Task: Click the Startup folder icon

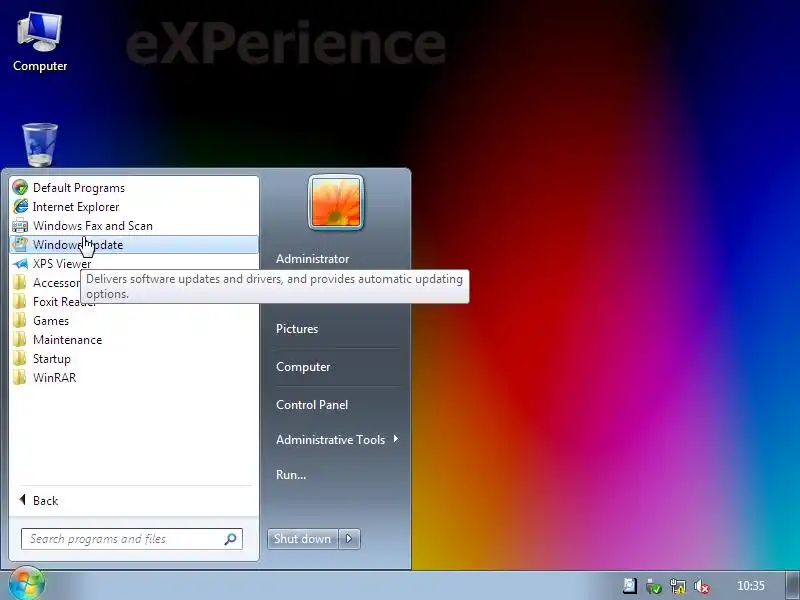Action: (20, 359)
